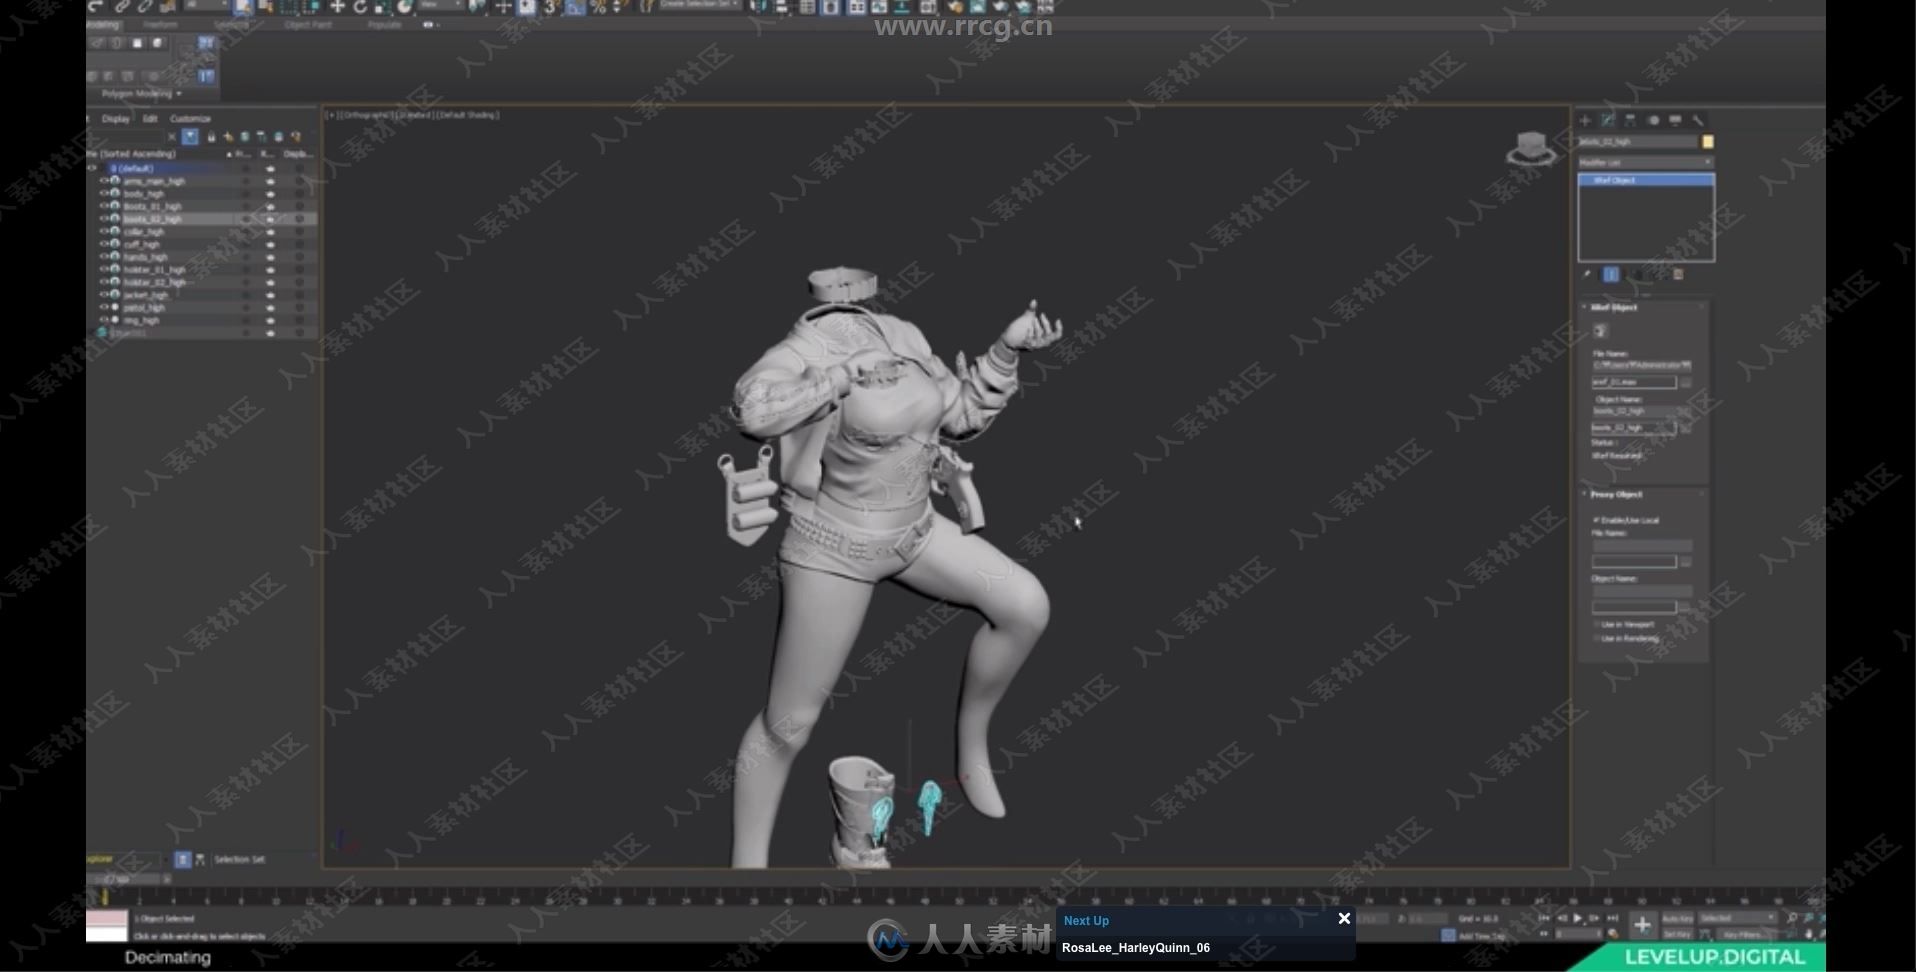The height and width of the screenshot is (972, 1916).
Task: Select the Rotate tool in main toolbar
Action: [360, 6]
